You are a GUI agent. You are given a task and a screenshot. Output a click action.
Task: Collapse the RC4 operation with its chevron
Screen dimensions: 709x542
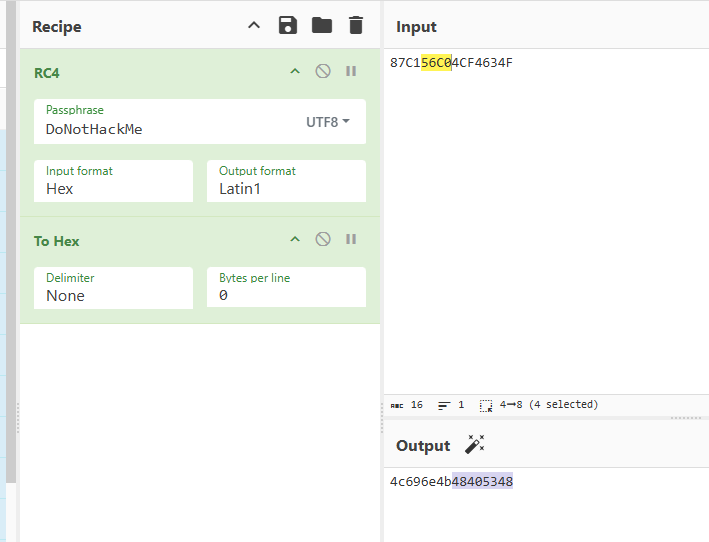(x=295, y=72)
